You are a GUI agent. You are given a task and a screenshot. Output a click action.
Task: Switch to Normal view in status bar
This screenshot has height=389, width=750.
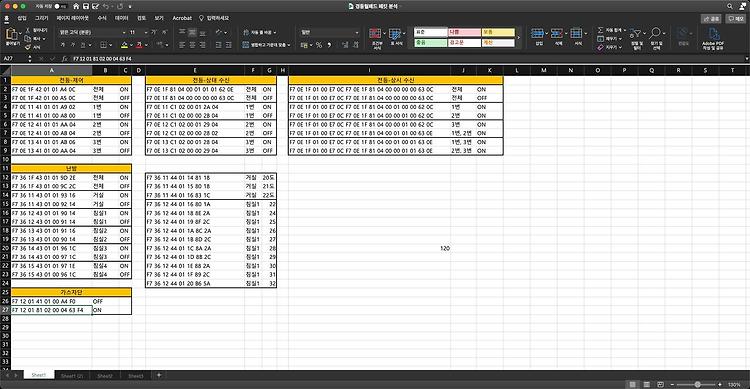tap(632, 384)
